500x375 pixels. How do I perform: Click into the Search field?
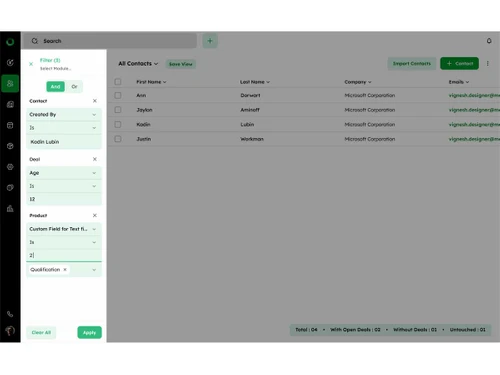coord(109,41)
